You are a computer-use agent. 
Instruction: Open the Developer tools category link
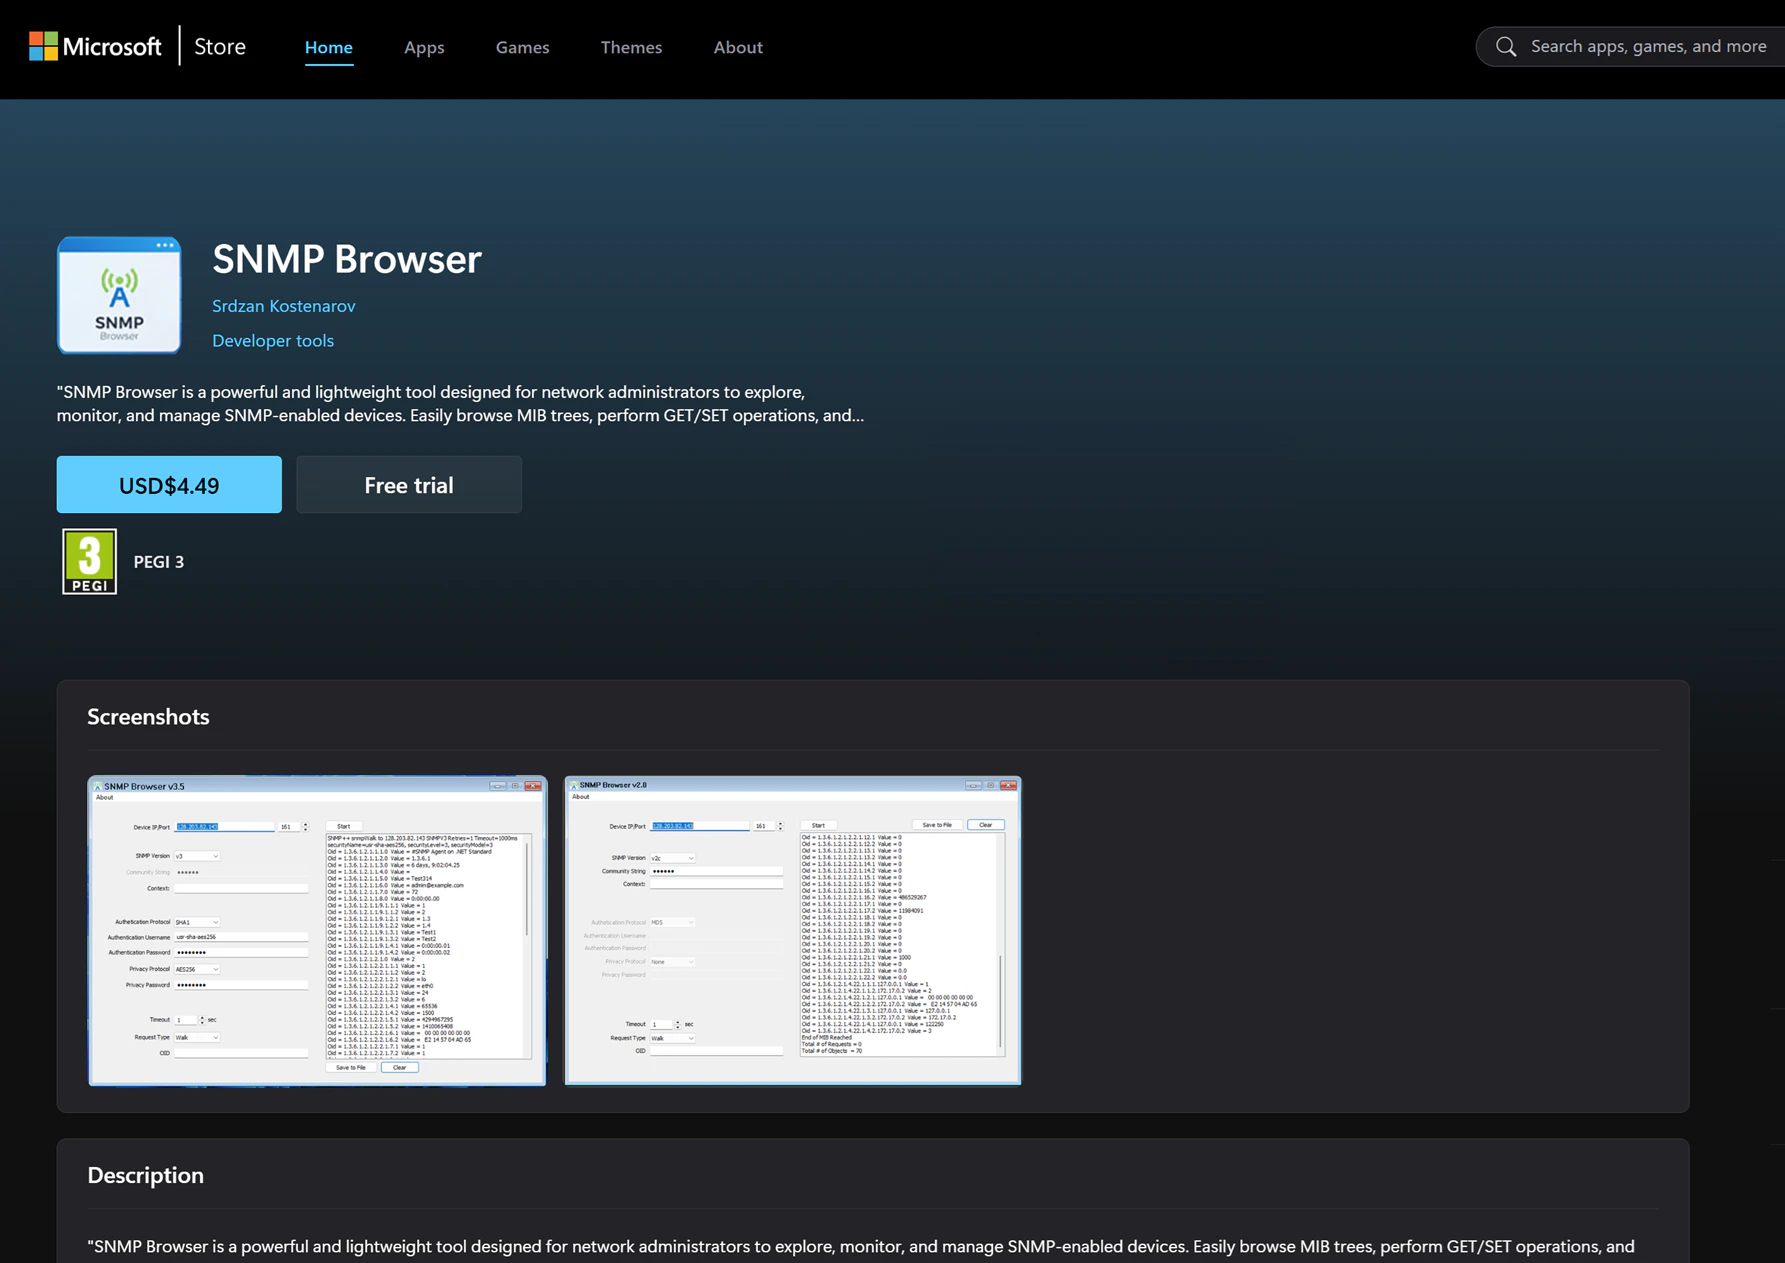(273, 341)
